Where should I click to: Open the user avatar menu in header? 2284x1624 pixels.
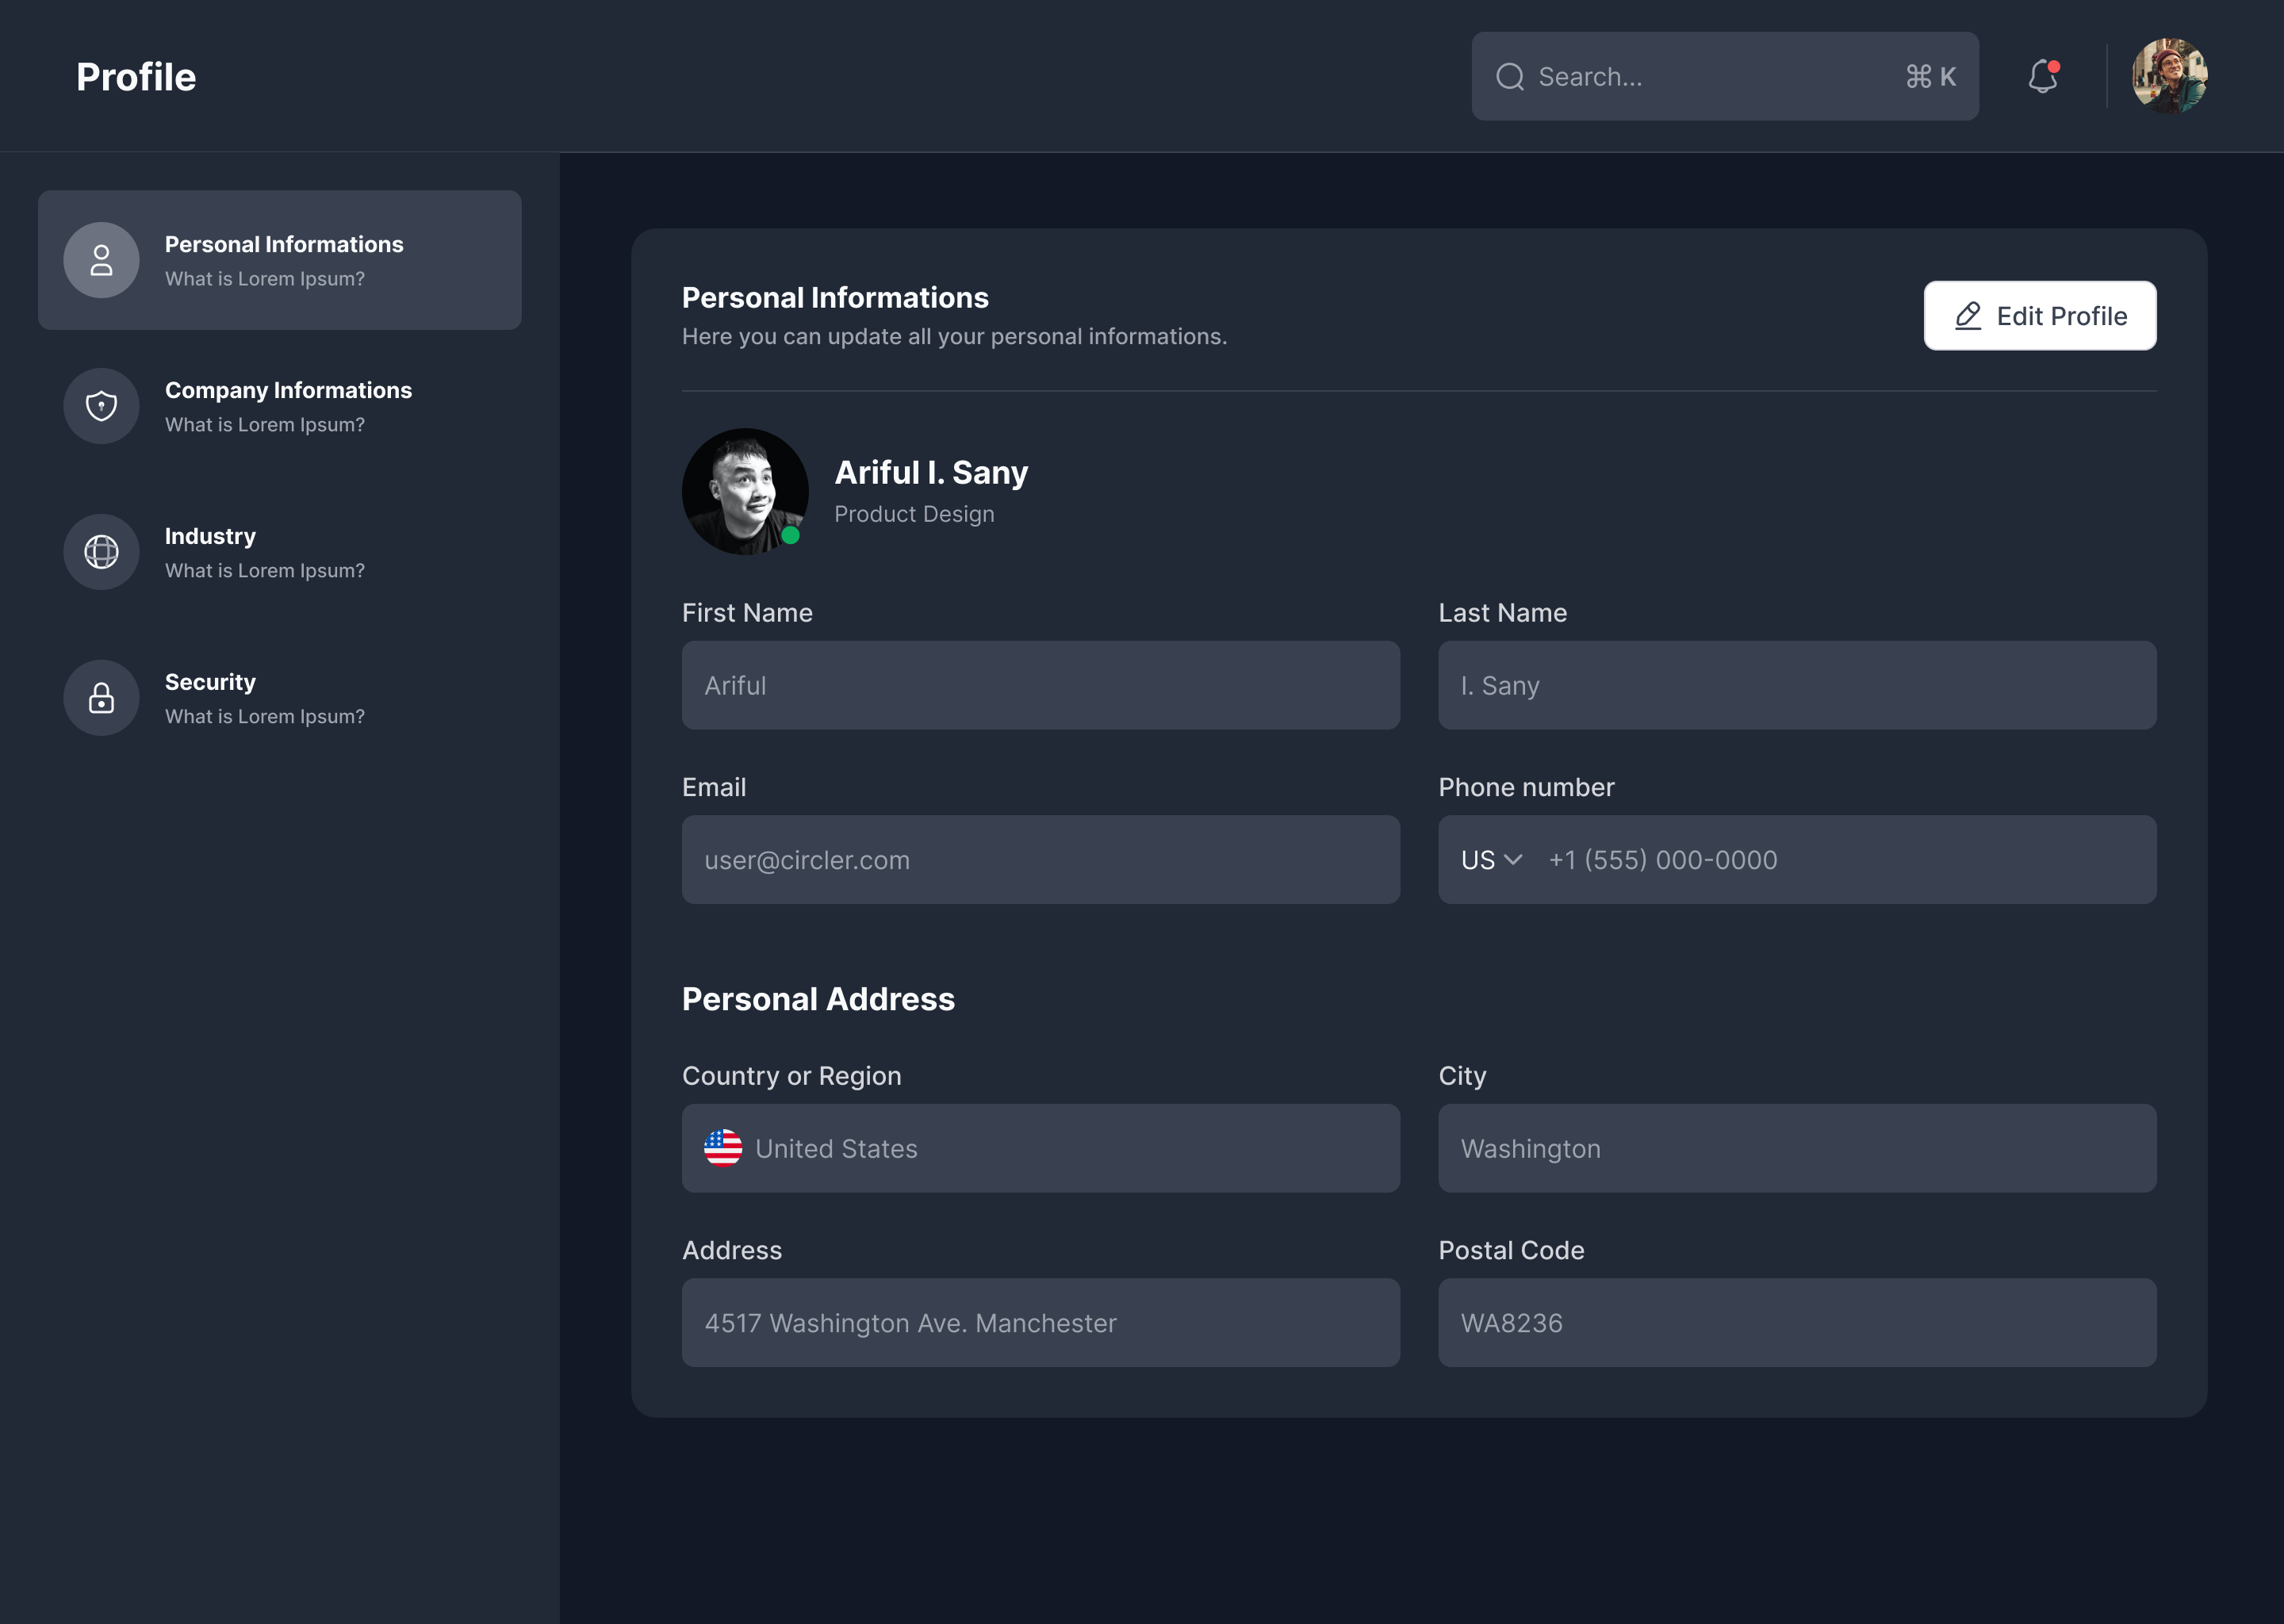[x=2169, y=76]
